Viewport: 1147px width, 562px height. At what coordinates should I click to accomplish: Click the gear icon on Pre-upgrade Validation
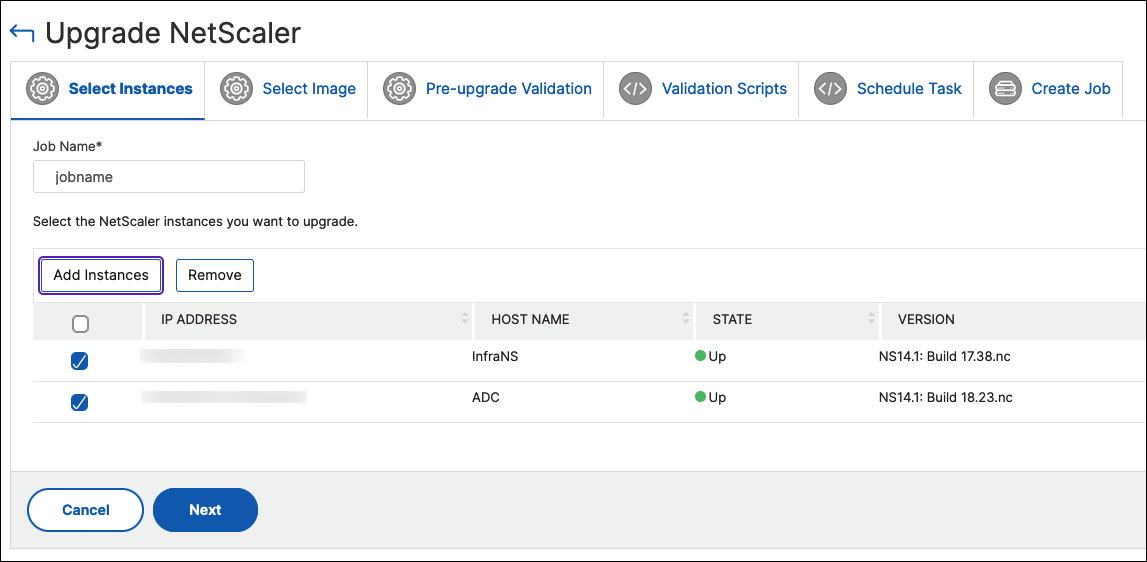tap(399, 89)
